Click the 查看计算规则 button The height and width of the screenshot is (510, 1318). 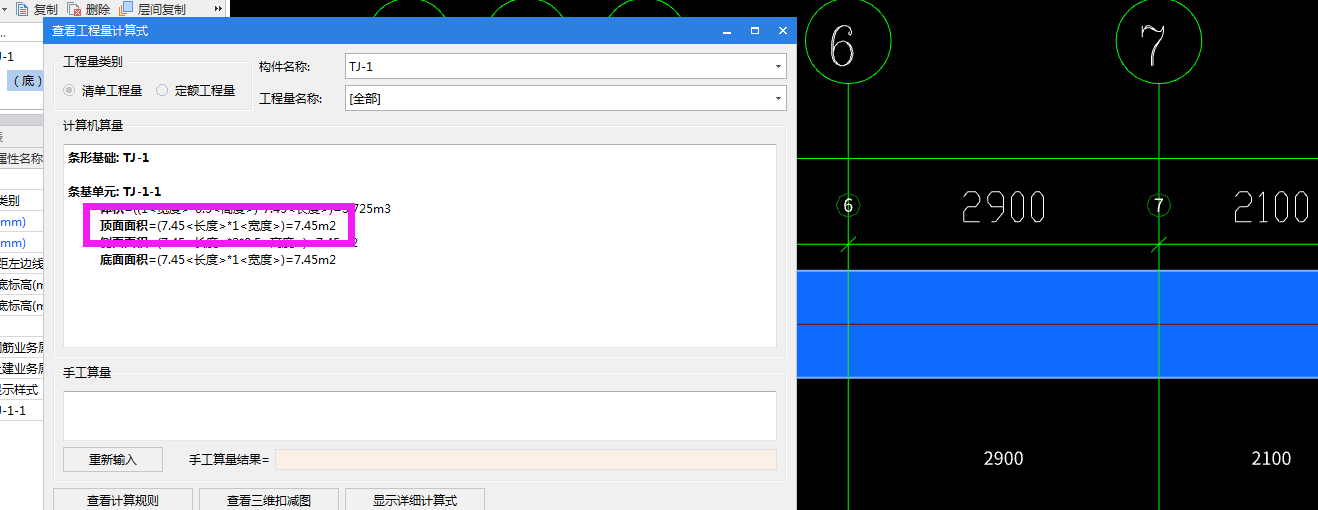(122, 500)
